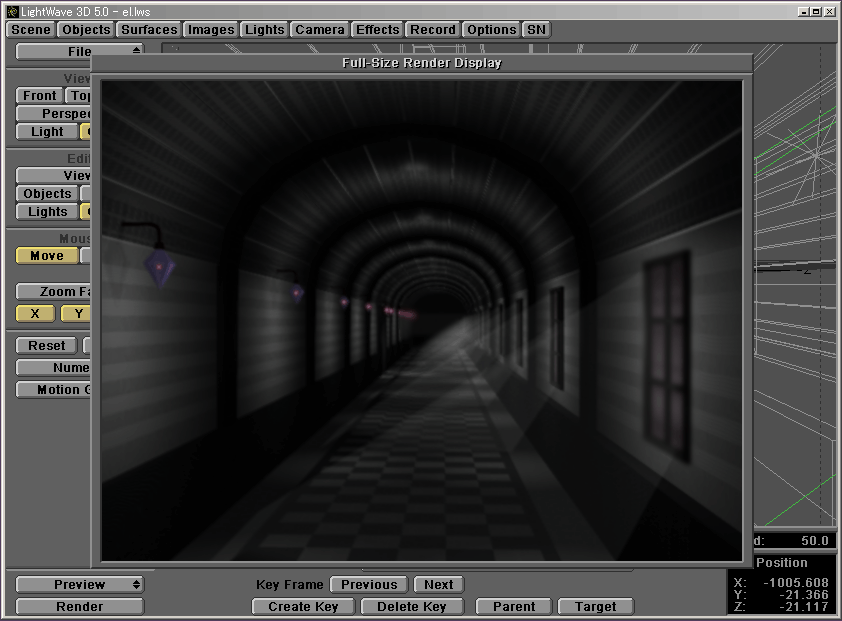Open the Images panel tab
The image size is (842, 621).
coord(211,30)
